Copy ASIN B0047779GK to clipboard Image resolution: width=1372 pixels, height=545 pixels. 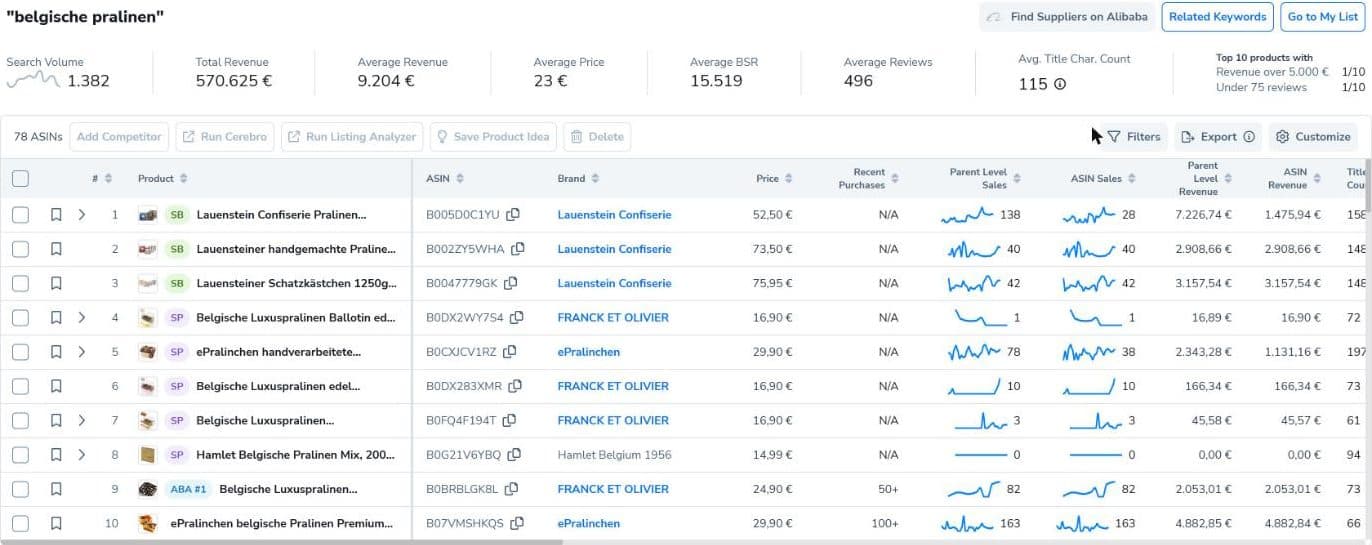point(511,283)
